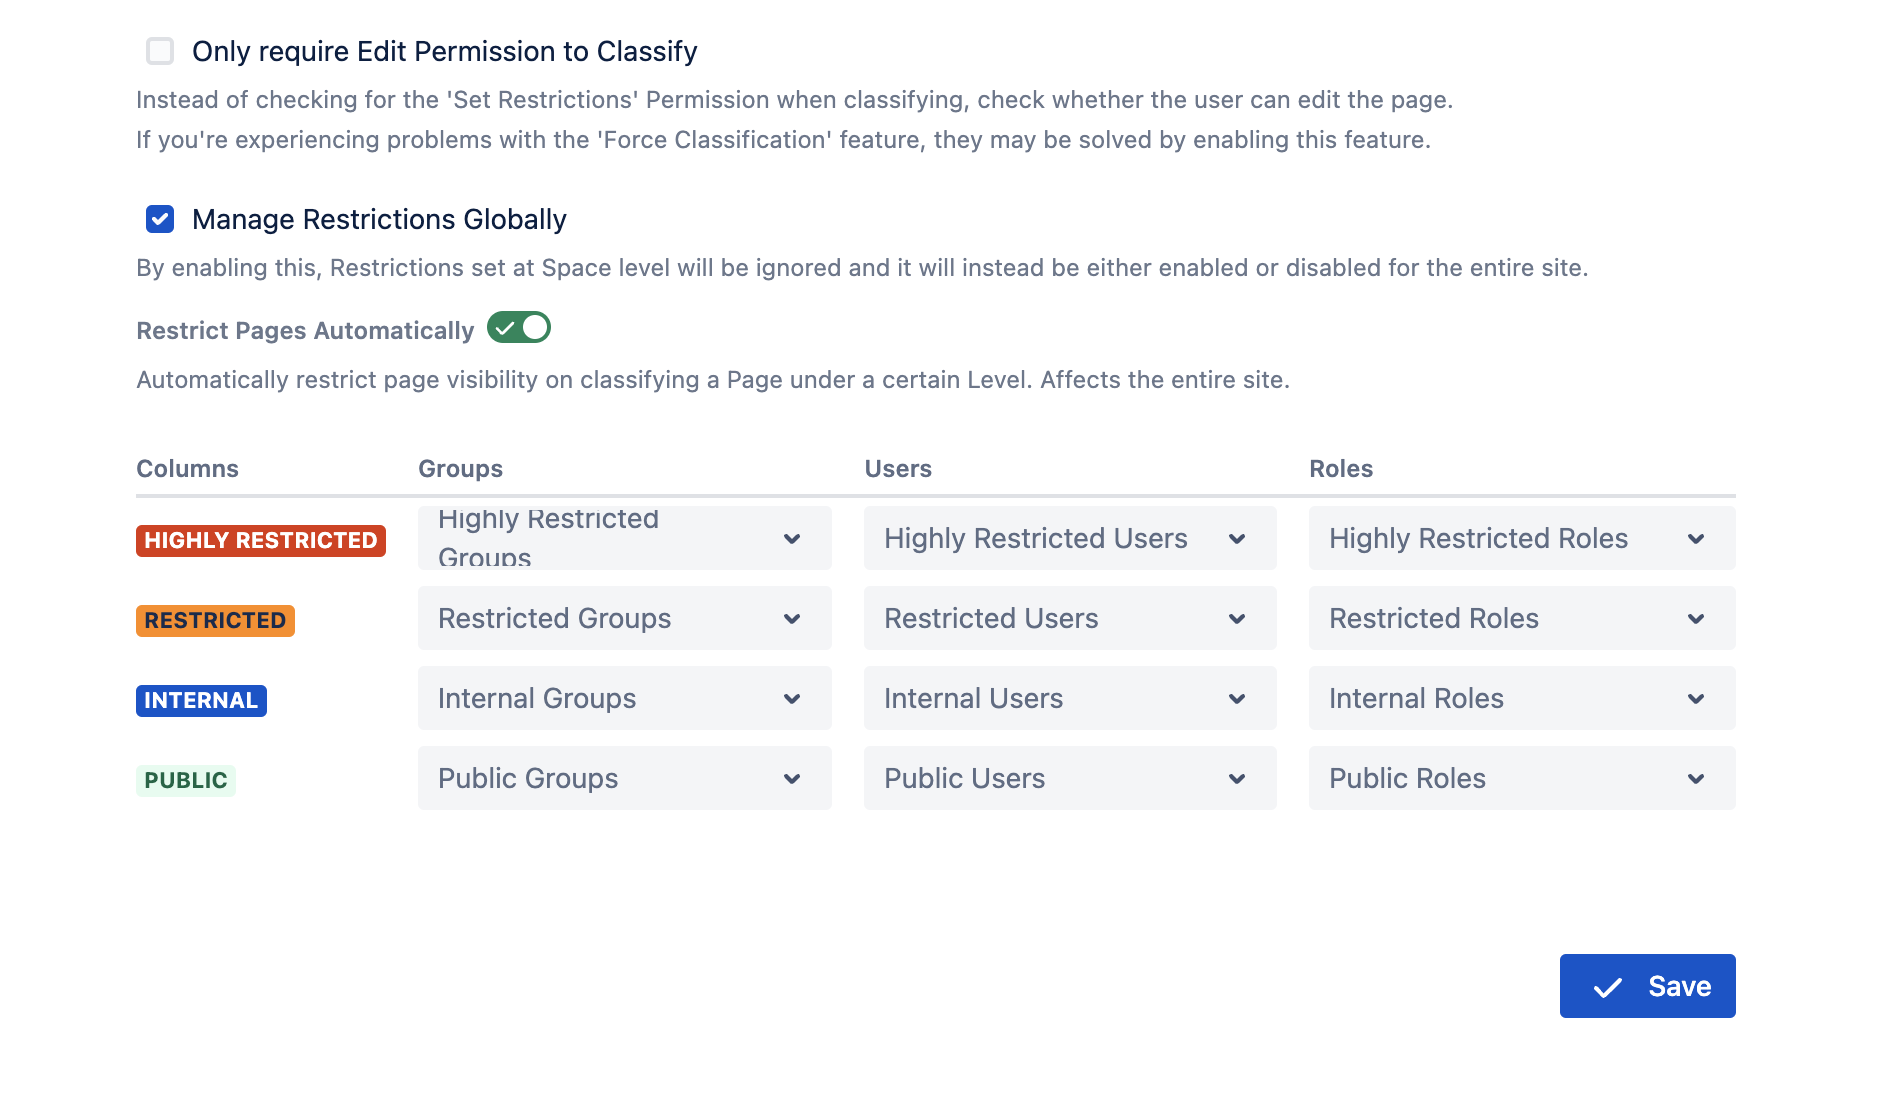1880x1096 pixels.
Task: Disable Restrict Pages Automatically toggle
Action: pyautogui.click(x=519, y=328)
